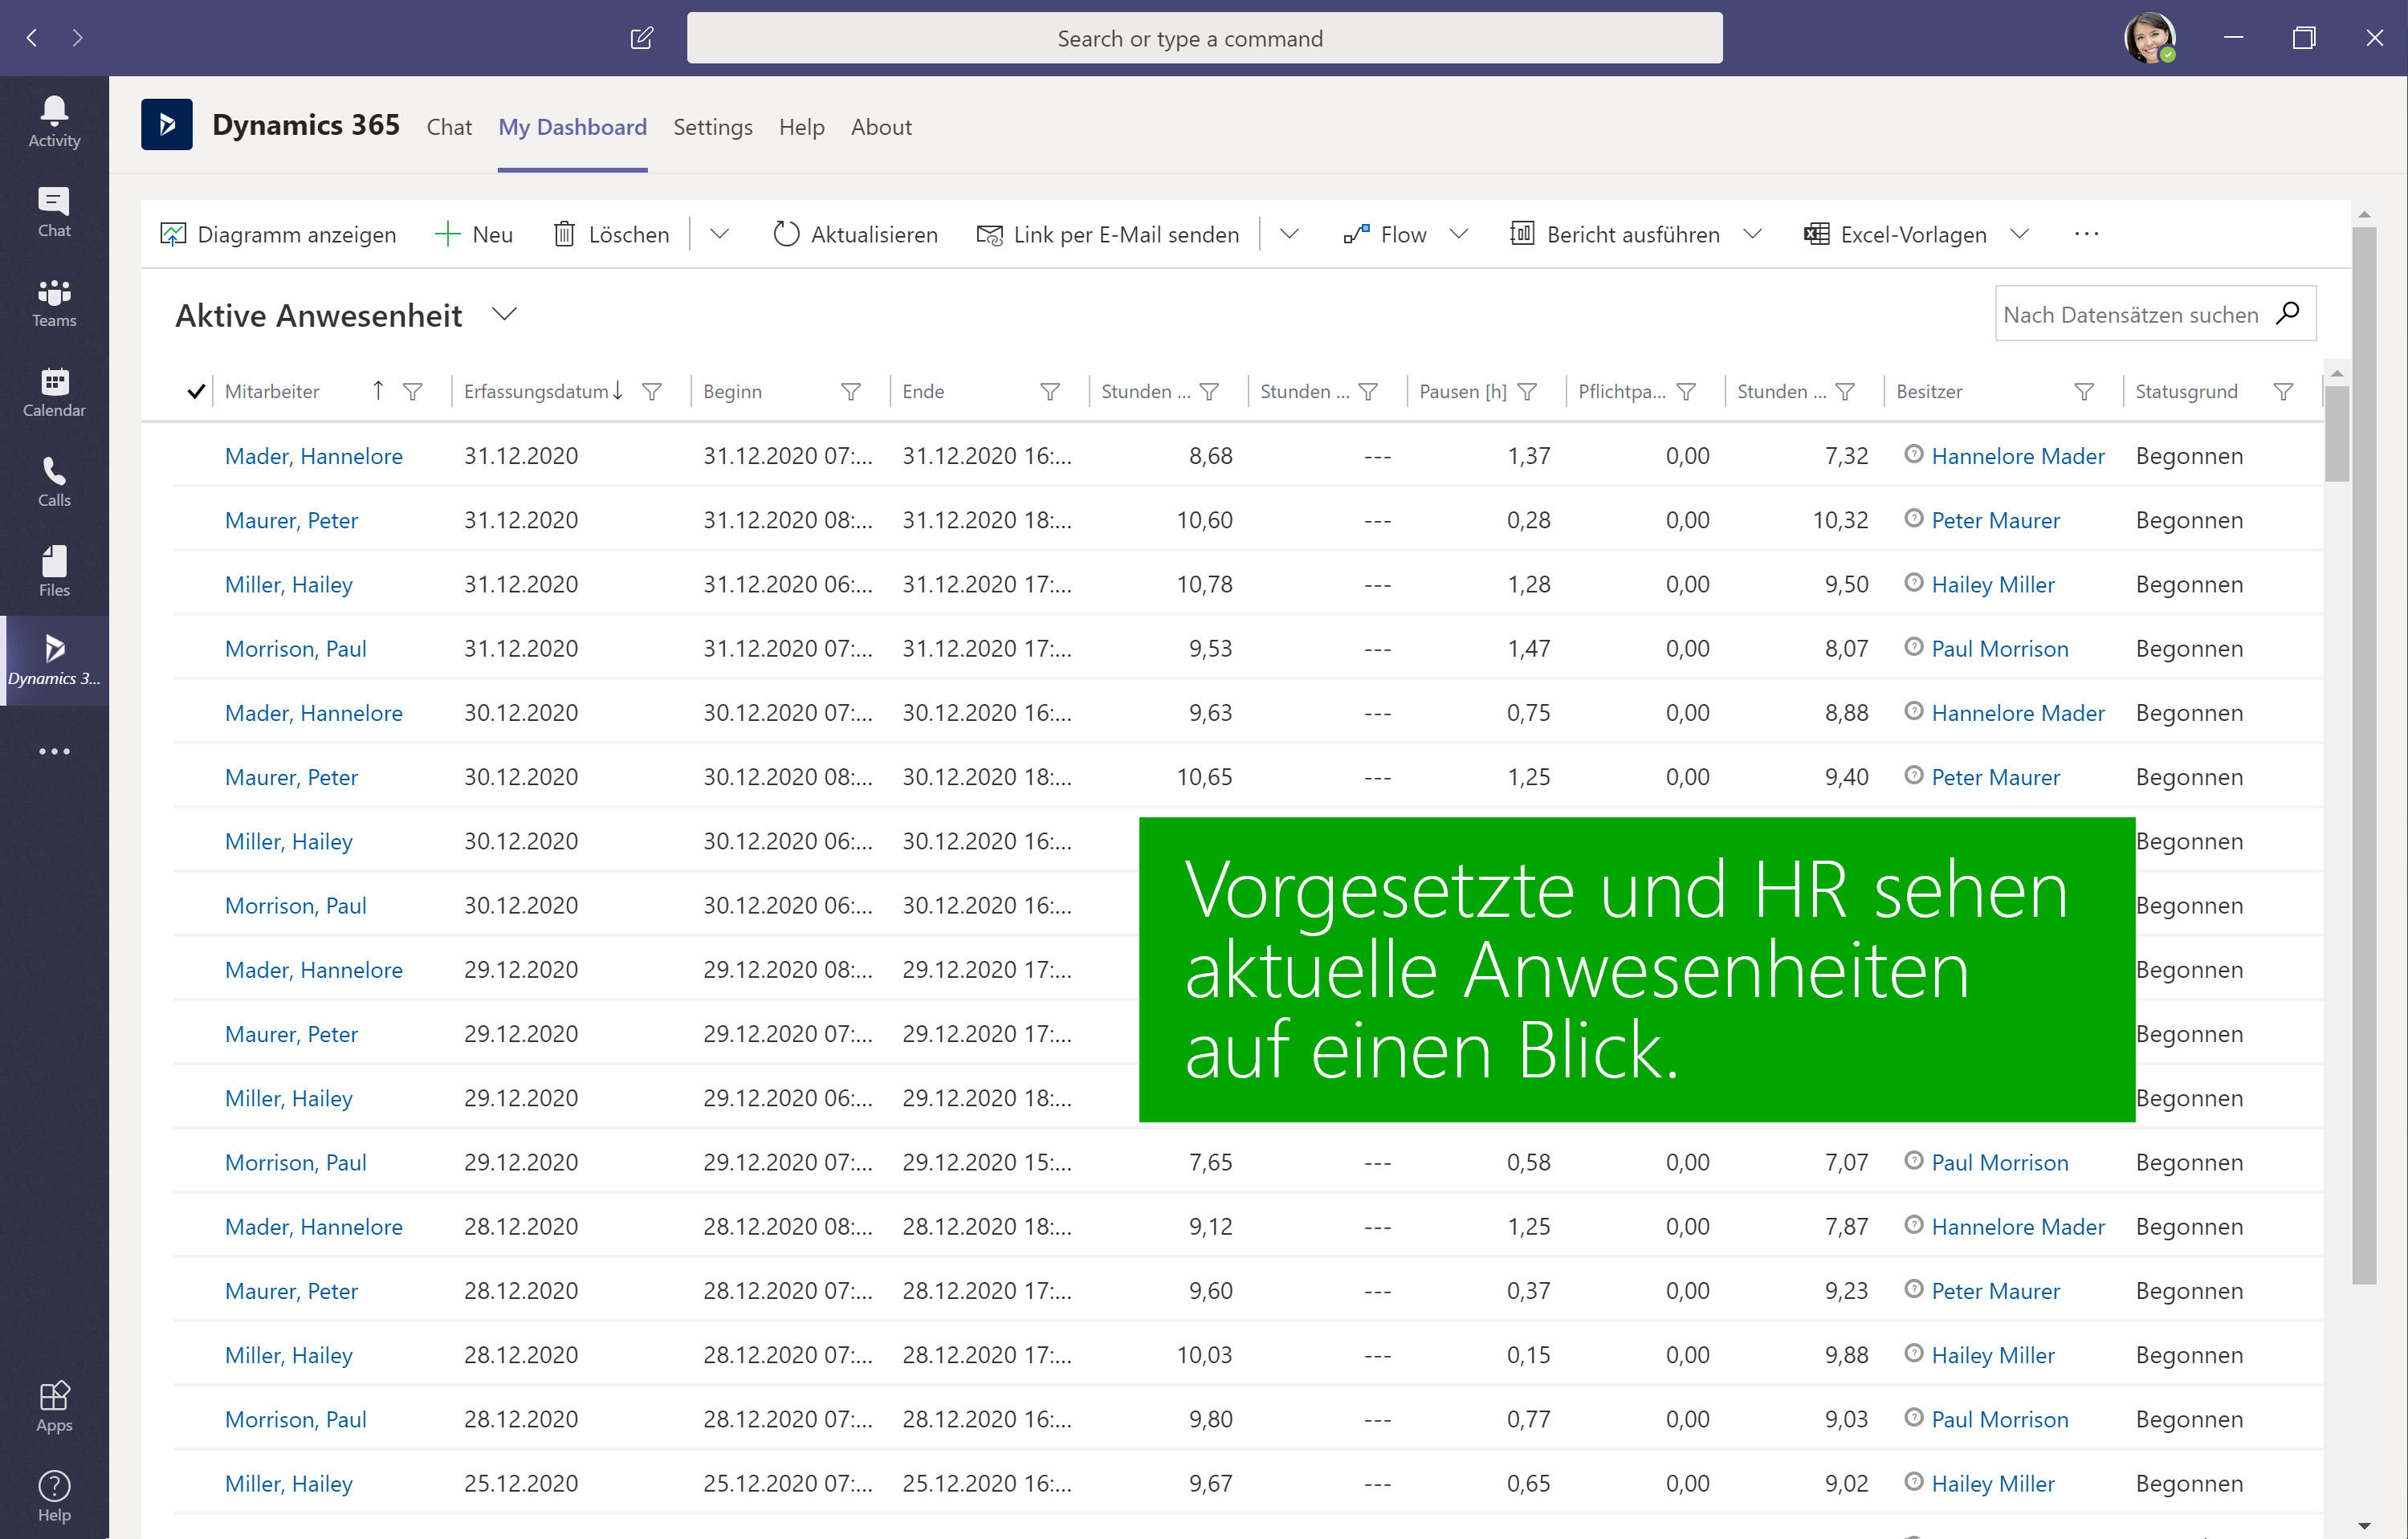Open the Statusgrund column filter
The width and height of the screenshot is (2408, 1539).
(2283, 391)
